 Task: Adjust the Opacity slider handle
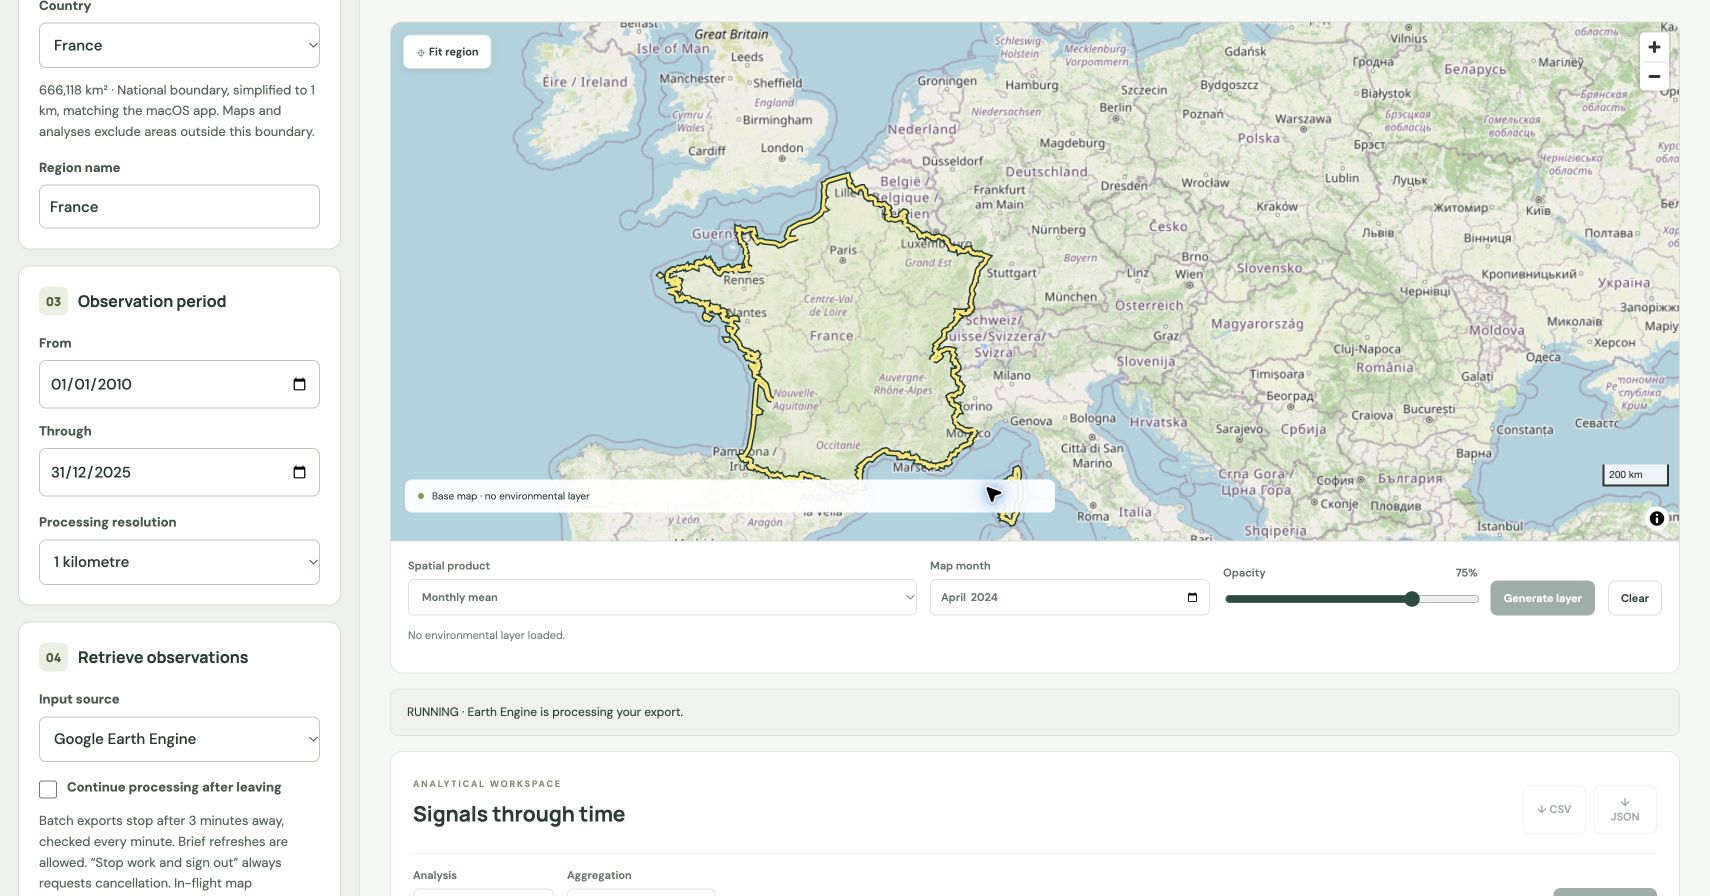point(1412,599)
